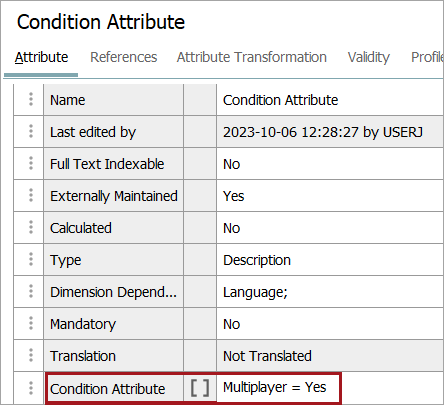
Task: Edit the Name value field
Action: coord(329,100)
